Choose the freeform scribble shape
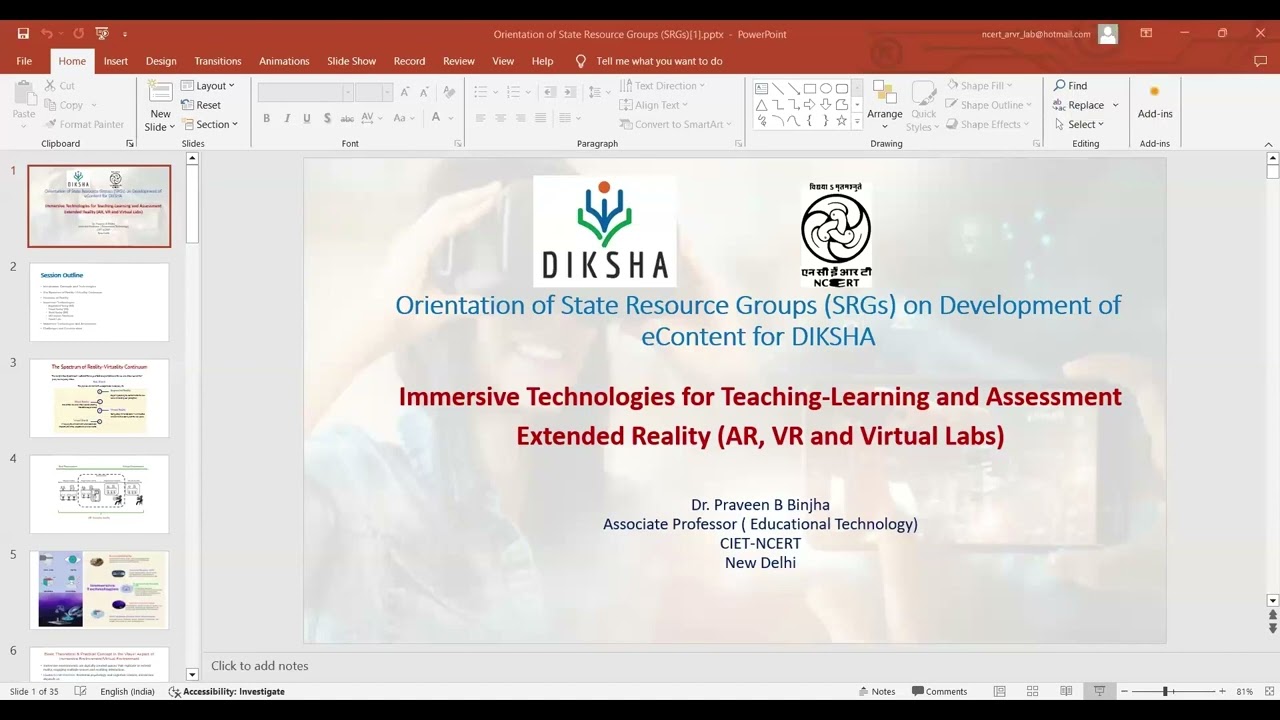Viewport: 1280px width, 720px height. point(762,121)
